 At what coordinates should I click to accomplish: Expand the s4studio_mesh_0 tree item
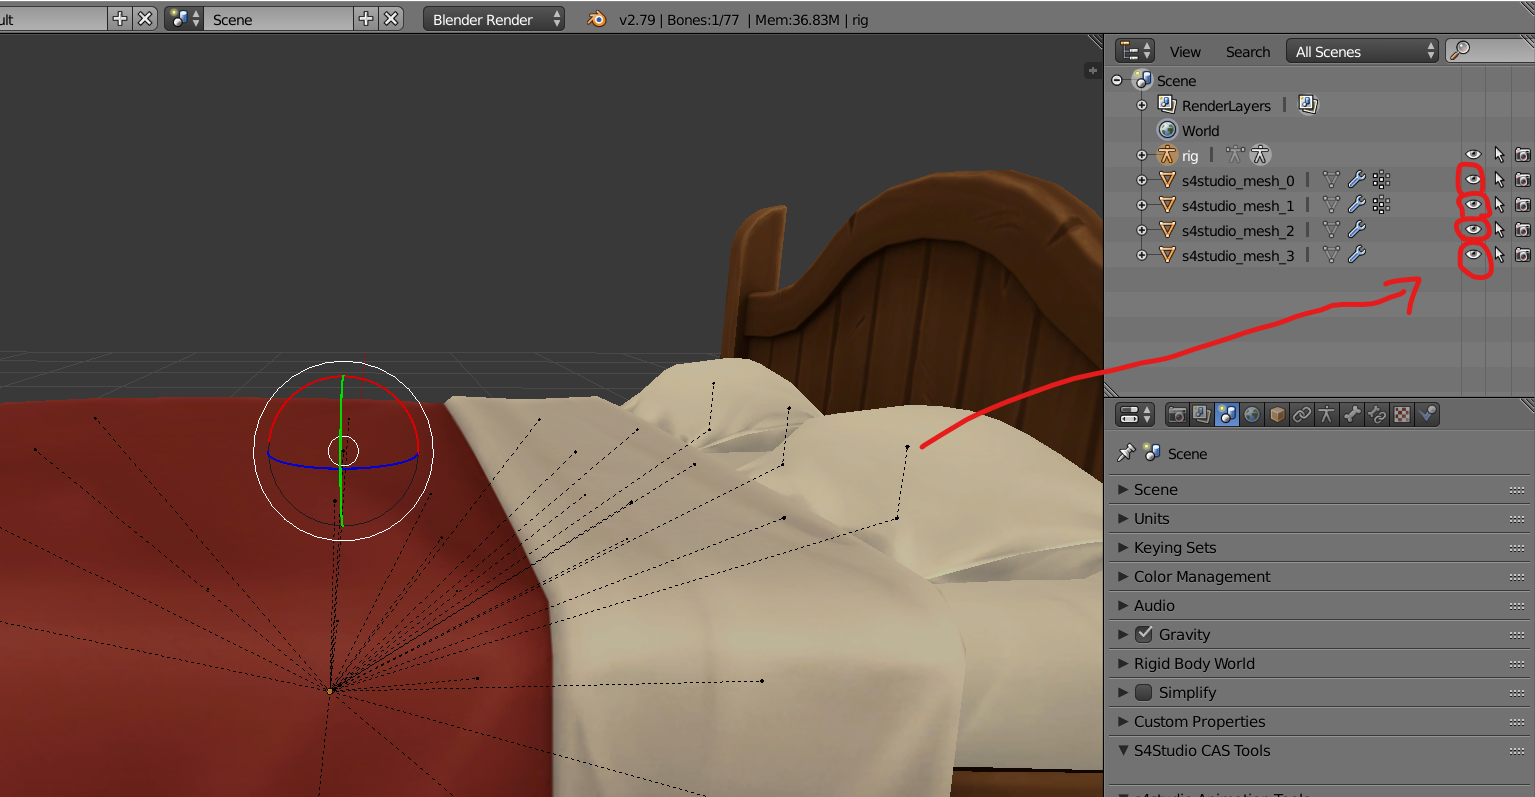pyautogui.click(x=1142, y=180)
